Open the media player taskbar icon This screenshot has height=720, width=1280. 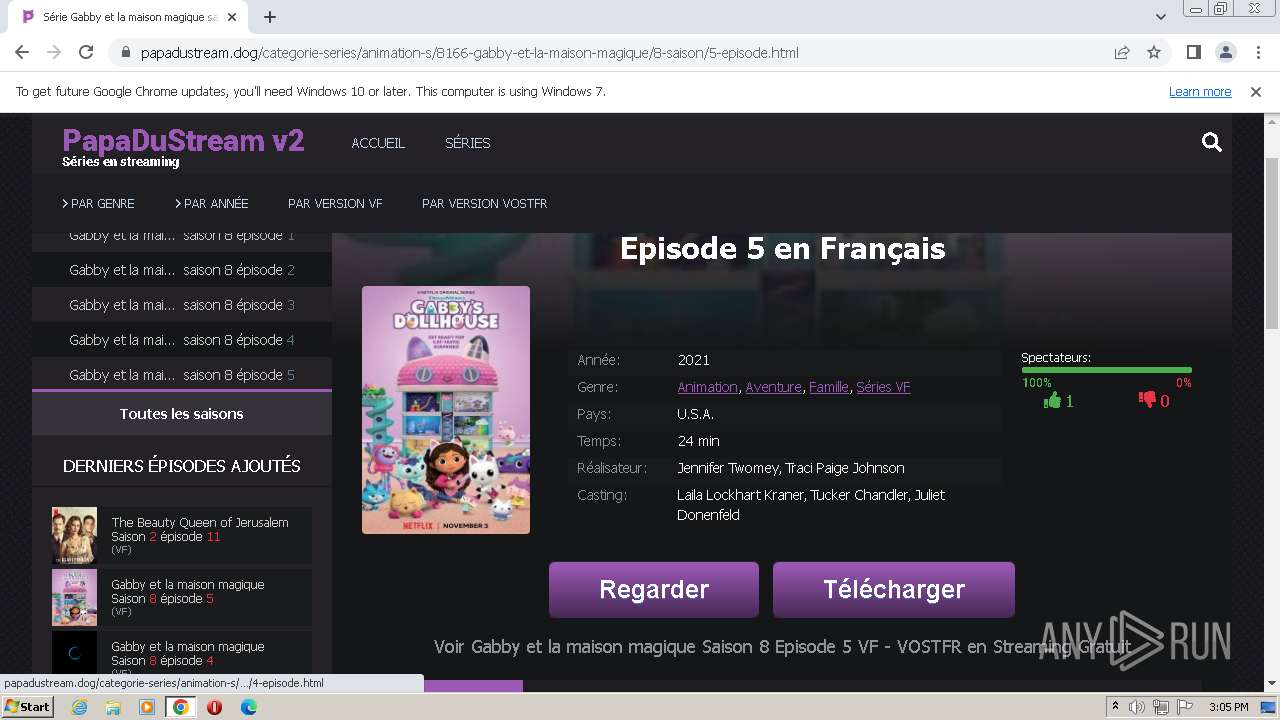pyautogui.click(x=147, y=707)
